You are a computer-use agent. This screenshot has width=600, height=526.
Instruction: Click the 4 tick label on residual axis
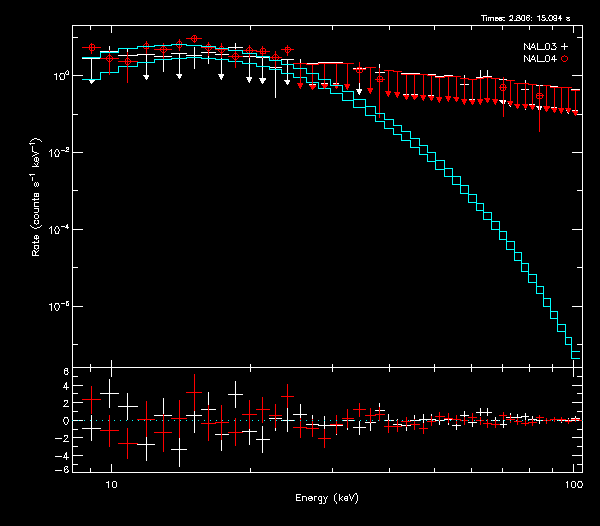(x=65, y=388)
